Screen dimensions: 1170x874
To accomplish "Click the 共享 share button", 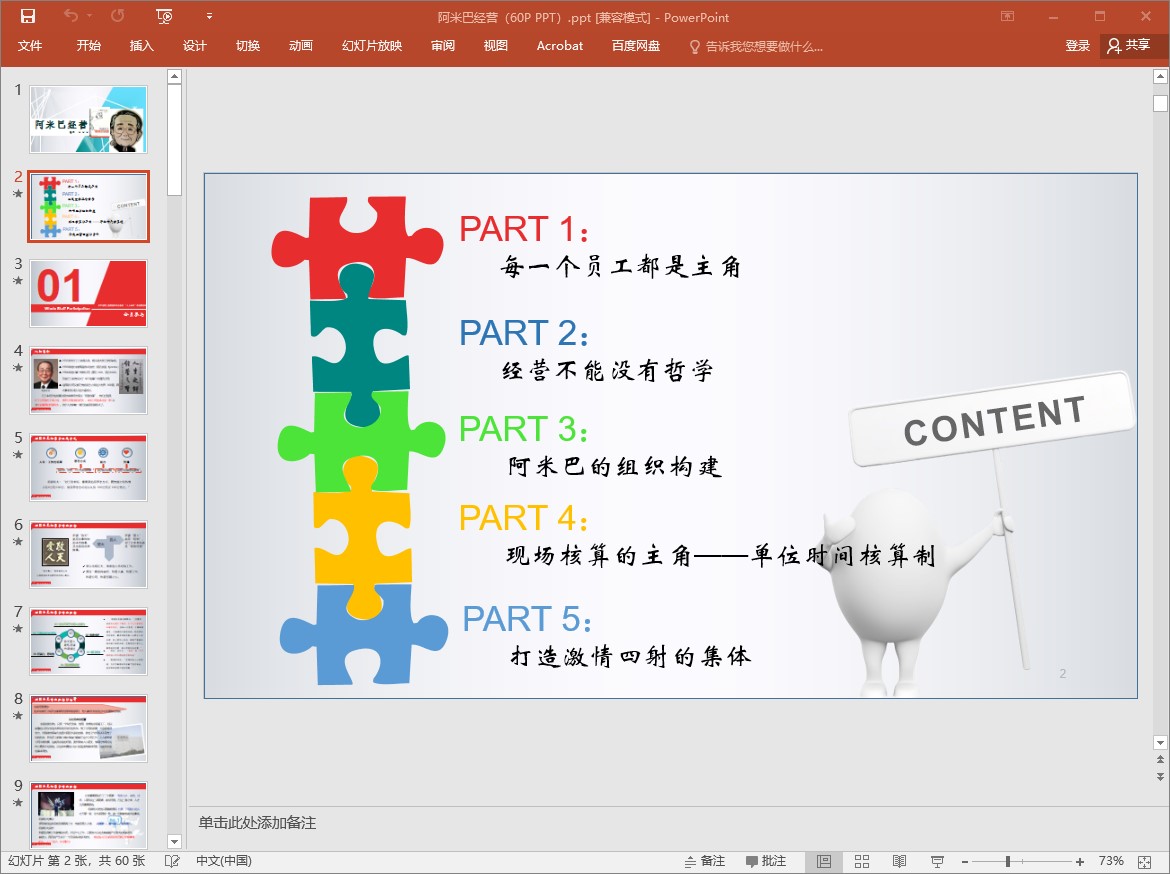I will pyautogui.click(x=1128, y=46).
